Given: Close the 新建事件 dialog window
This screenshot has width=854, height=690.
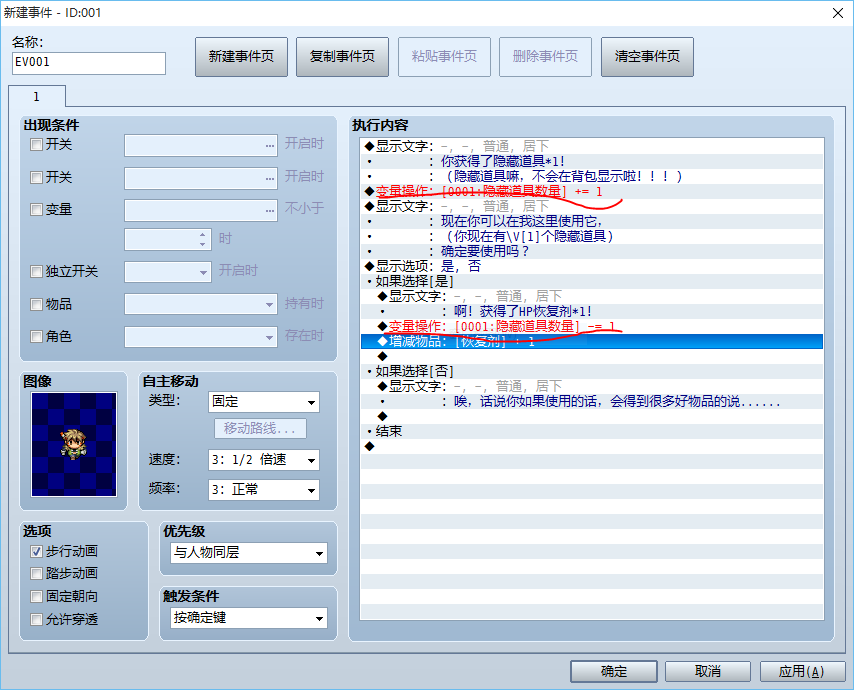Looking at the screenshot, I should point(838,13).
